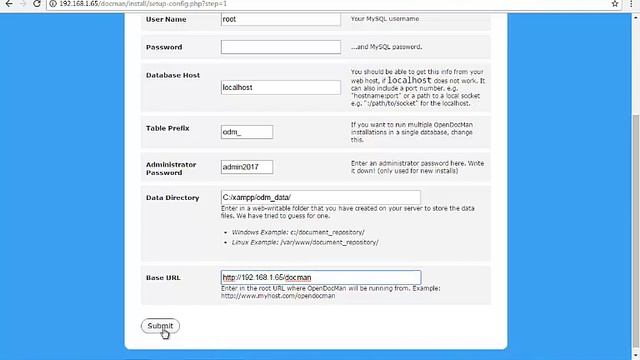The height and width of the screenshot is (360, 640).
Task: Click the 'Table Prefix' label
Action: [x=168, y=128]
